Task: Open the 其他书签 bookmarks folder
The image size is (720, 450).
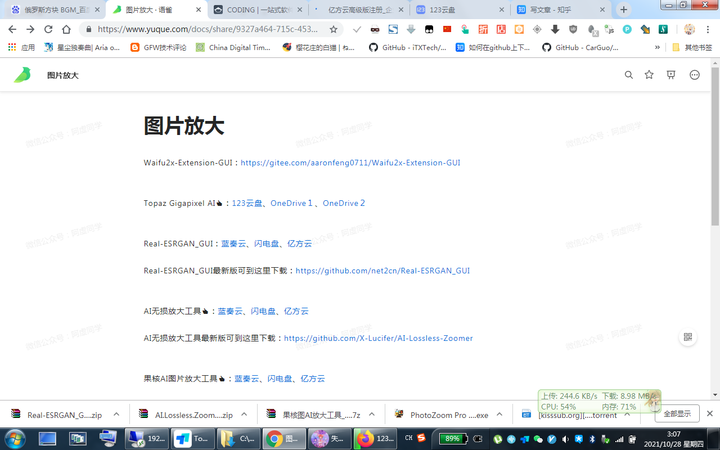Action: coord(692,47)
